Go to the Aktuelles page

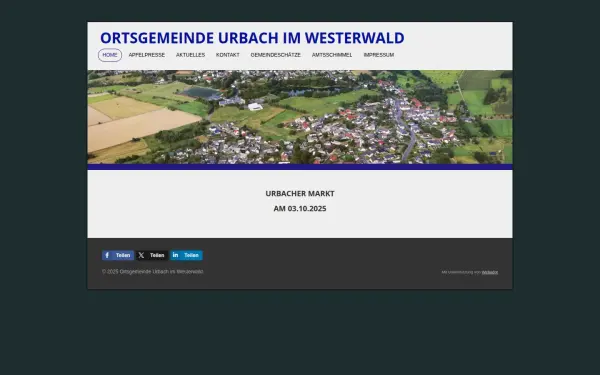pyautogui.click(x=191, y=55)
